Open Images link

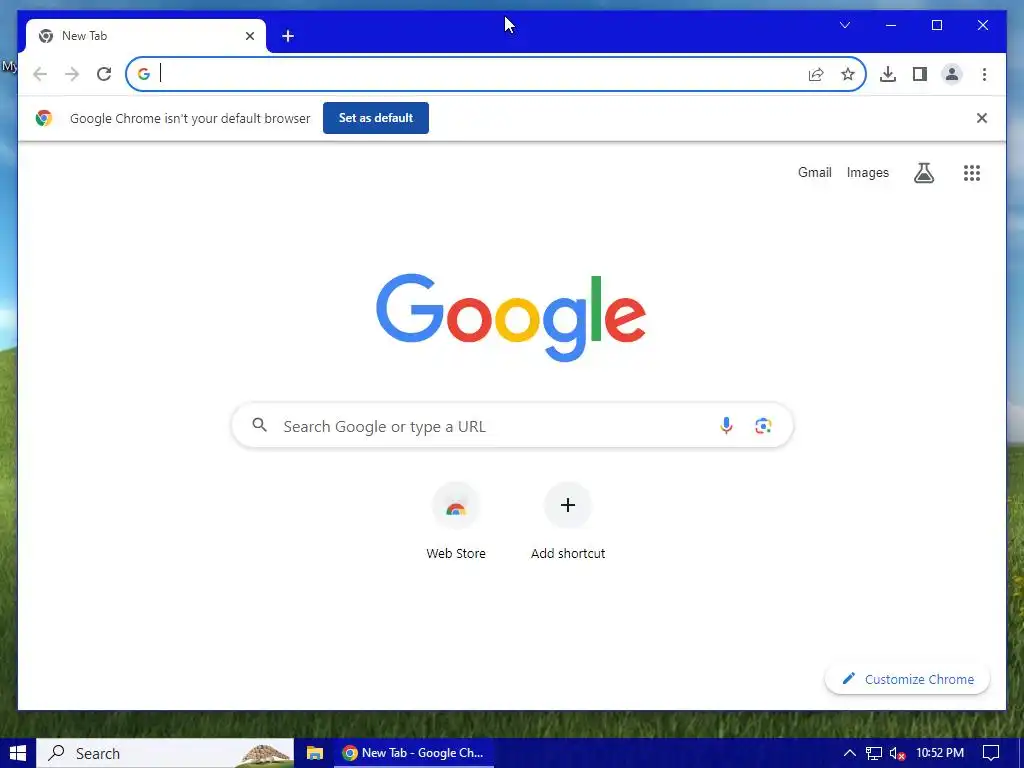coord(867,172)
